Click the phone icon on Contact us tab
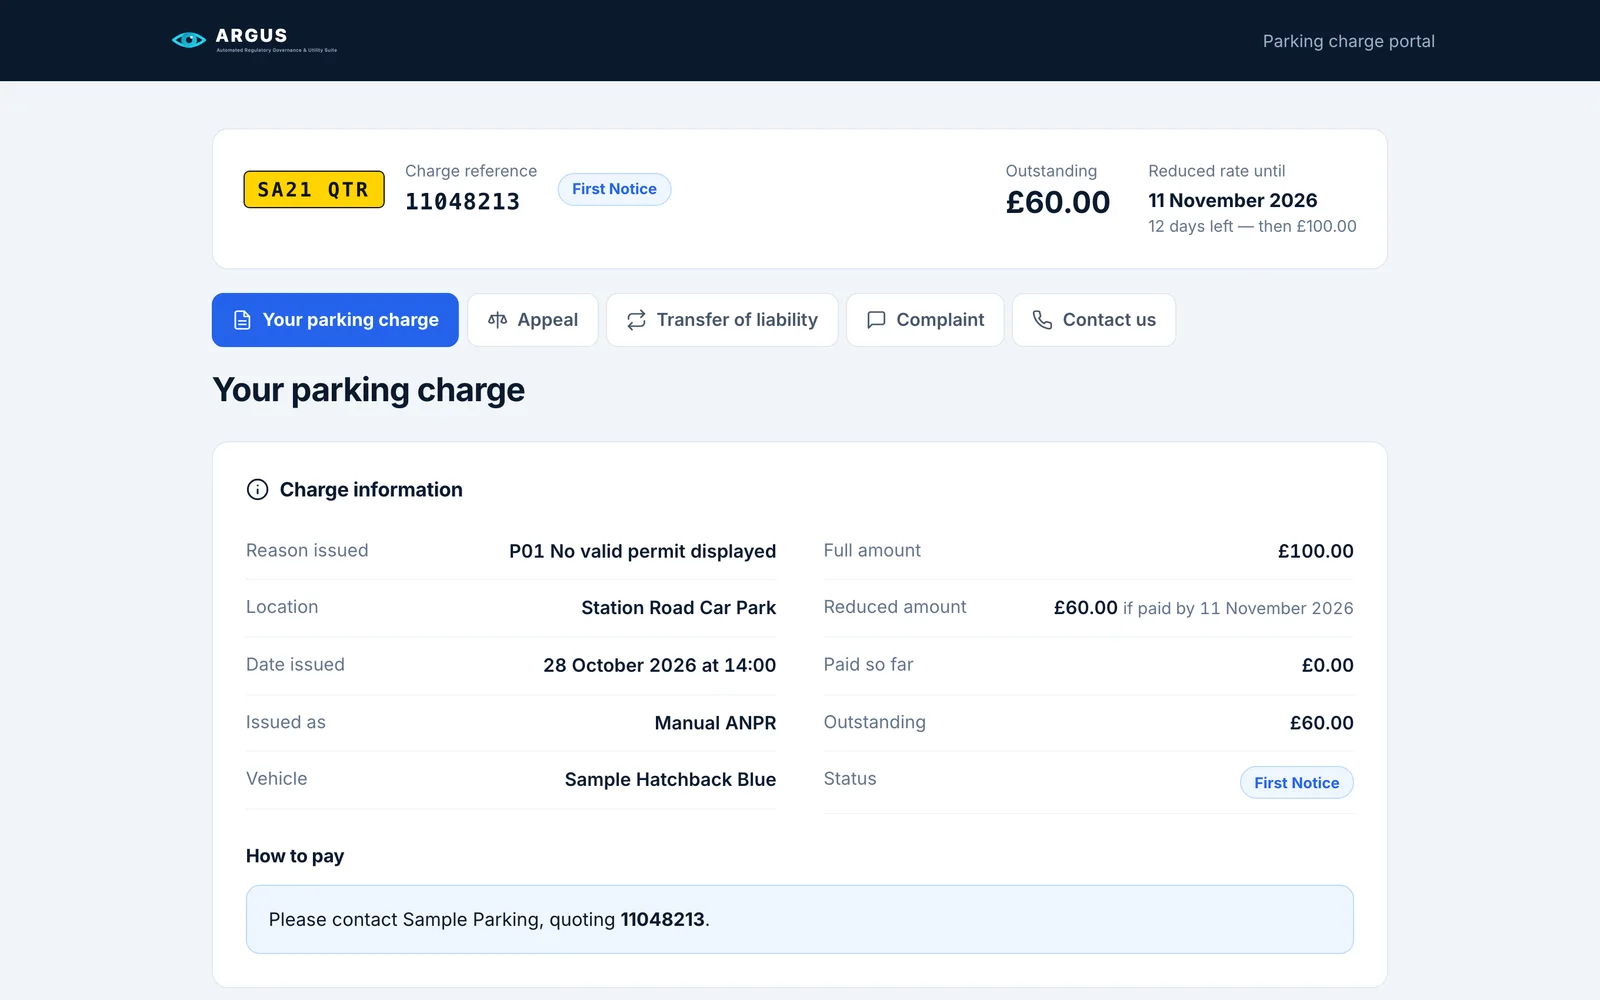 point(1042,320)
